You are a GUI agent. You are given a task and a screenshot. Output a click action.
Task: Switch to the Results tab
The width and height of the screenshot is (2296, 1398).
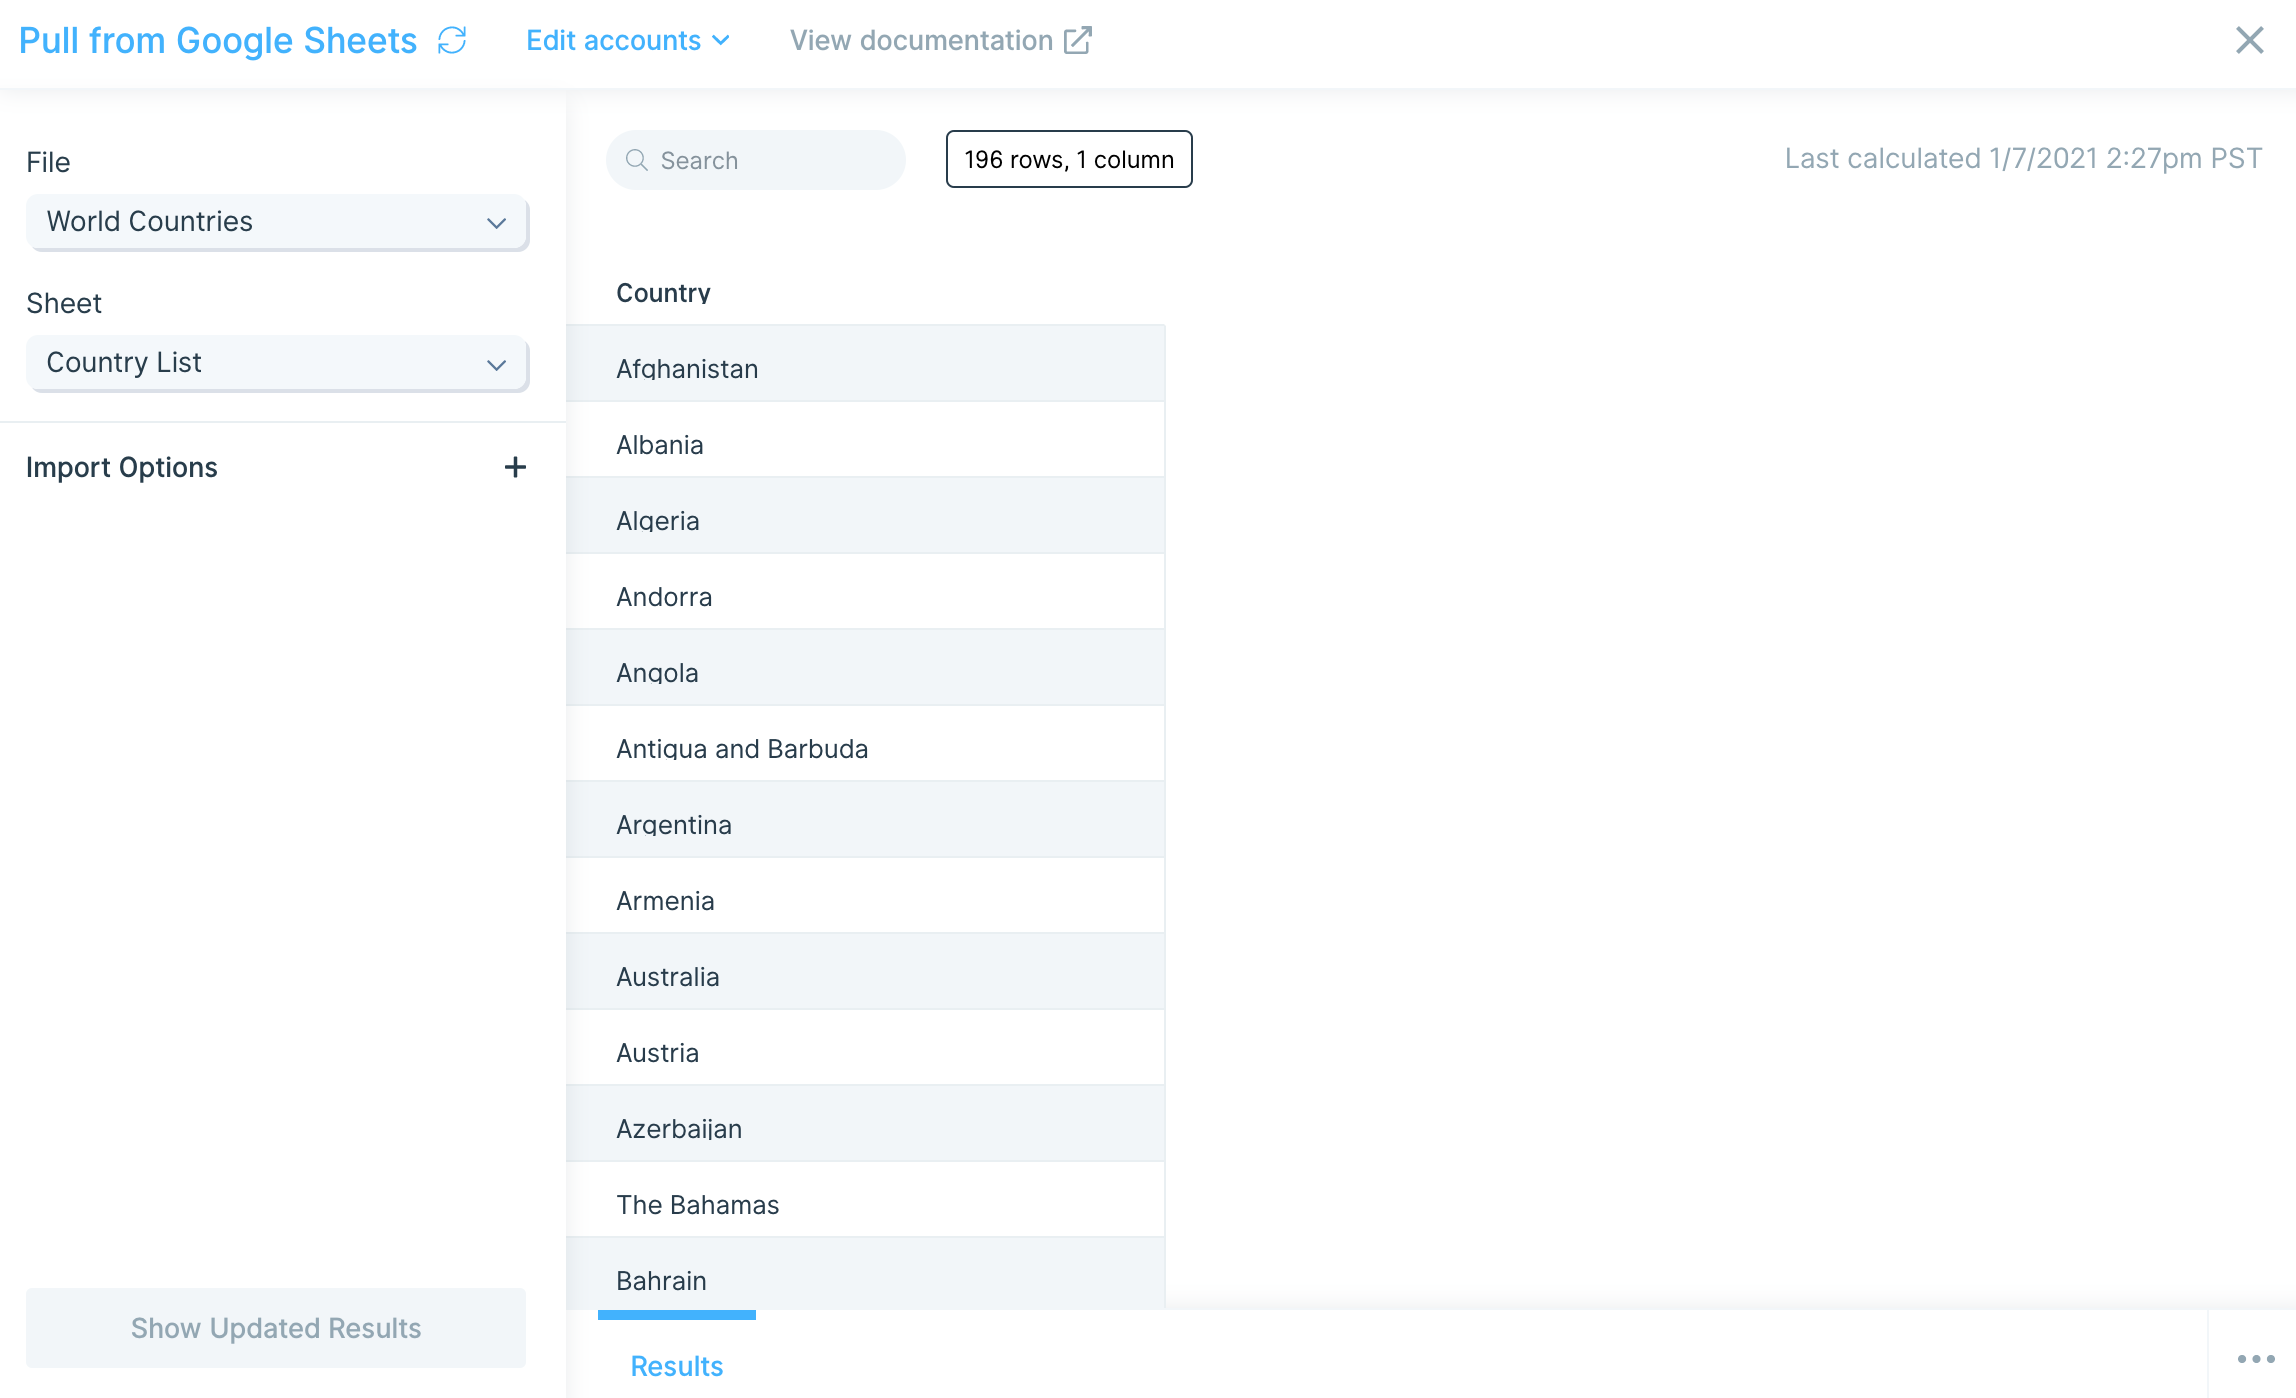click(676, 1365)
